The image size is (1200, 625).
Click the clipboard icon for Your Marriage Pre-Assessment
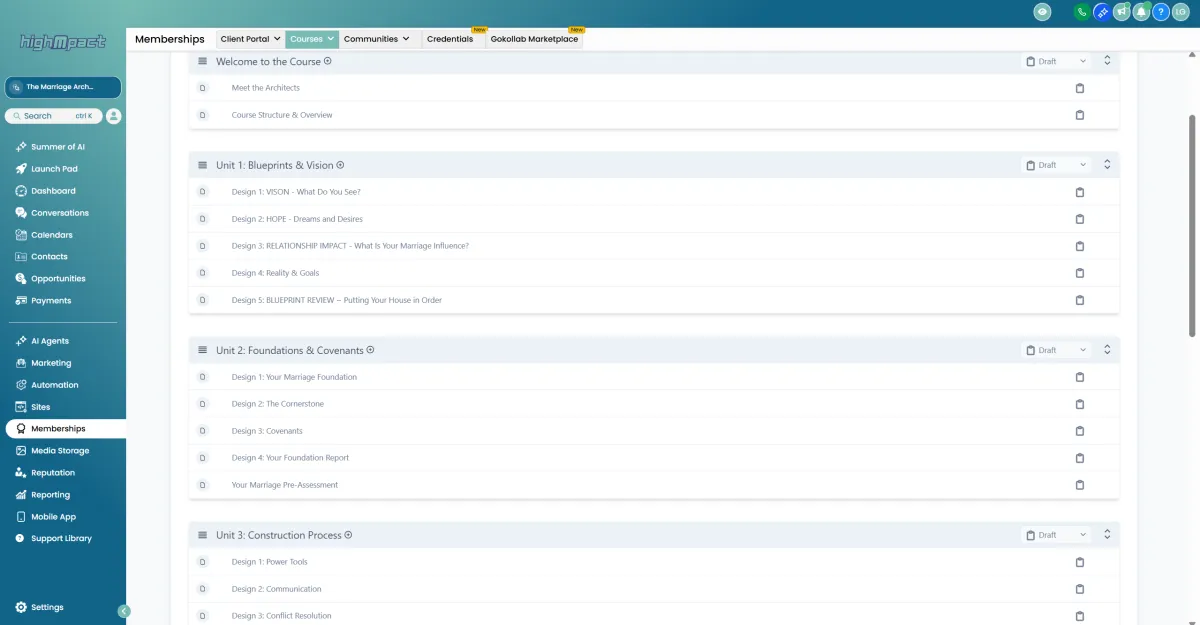click(x=1079, y=485)
